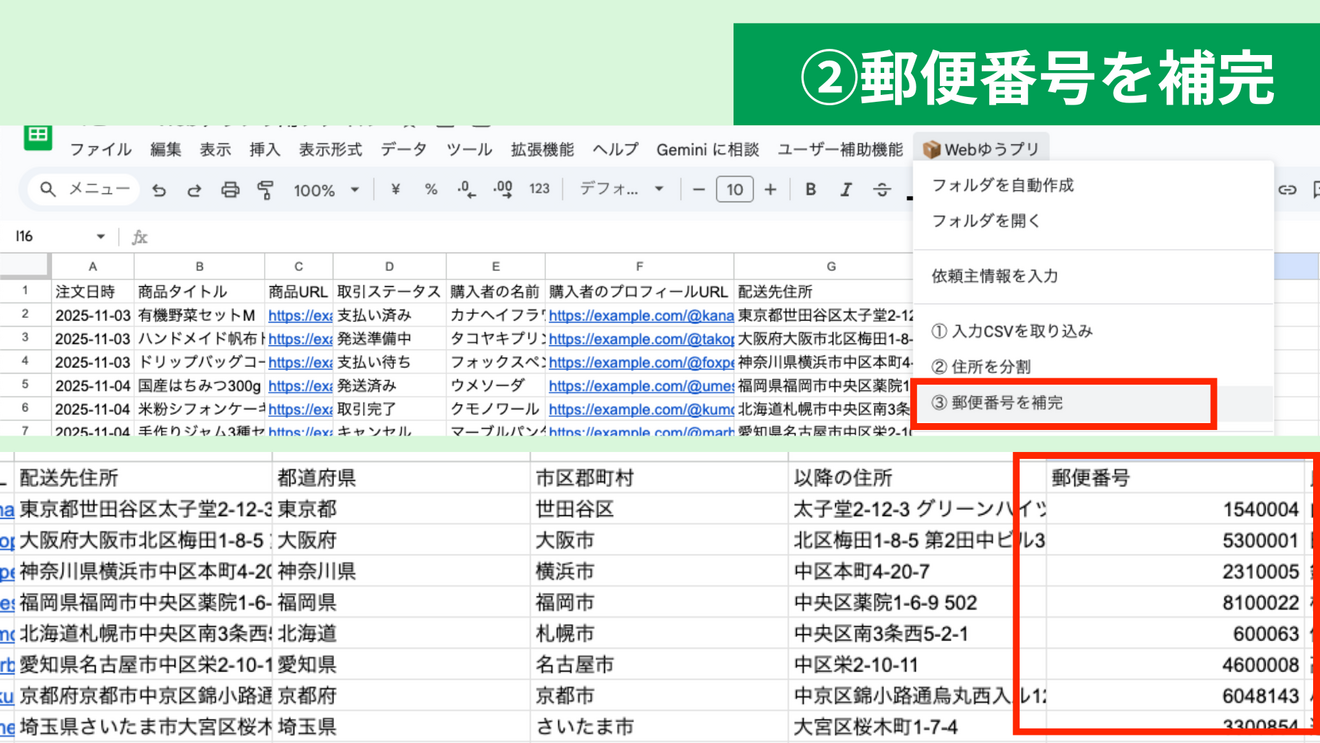
Task: Toggle italic formatting
Action: click(846, 189)
